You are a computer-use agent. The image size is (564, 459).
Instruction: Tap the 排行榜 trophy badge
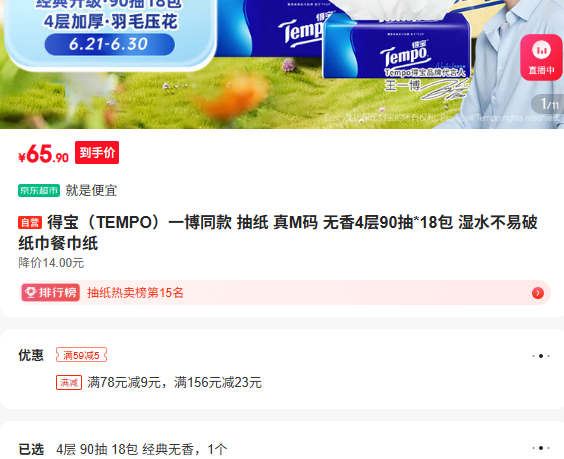(x=51, y=292)
